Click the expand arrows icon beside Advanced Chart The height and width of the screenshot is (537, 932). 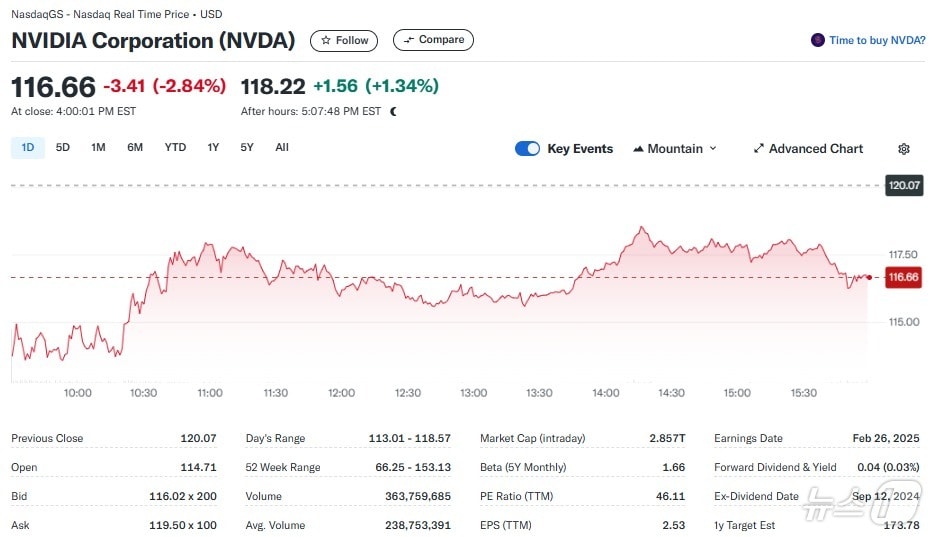coord(758,149)
